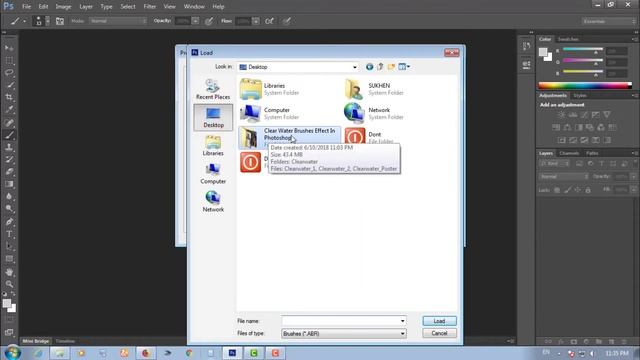Click Cancel in the Load dialog
The height and width of the screenshot is (360, 640).
(439, 333)
